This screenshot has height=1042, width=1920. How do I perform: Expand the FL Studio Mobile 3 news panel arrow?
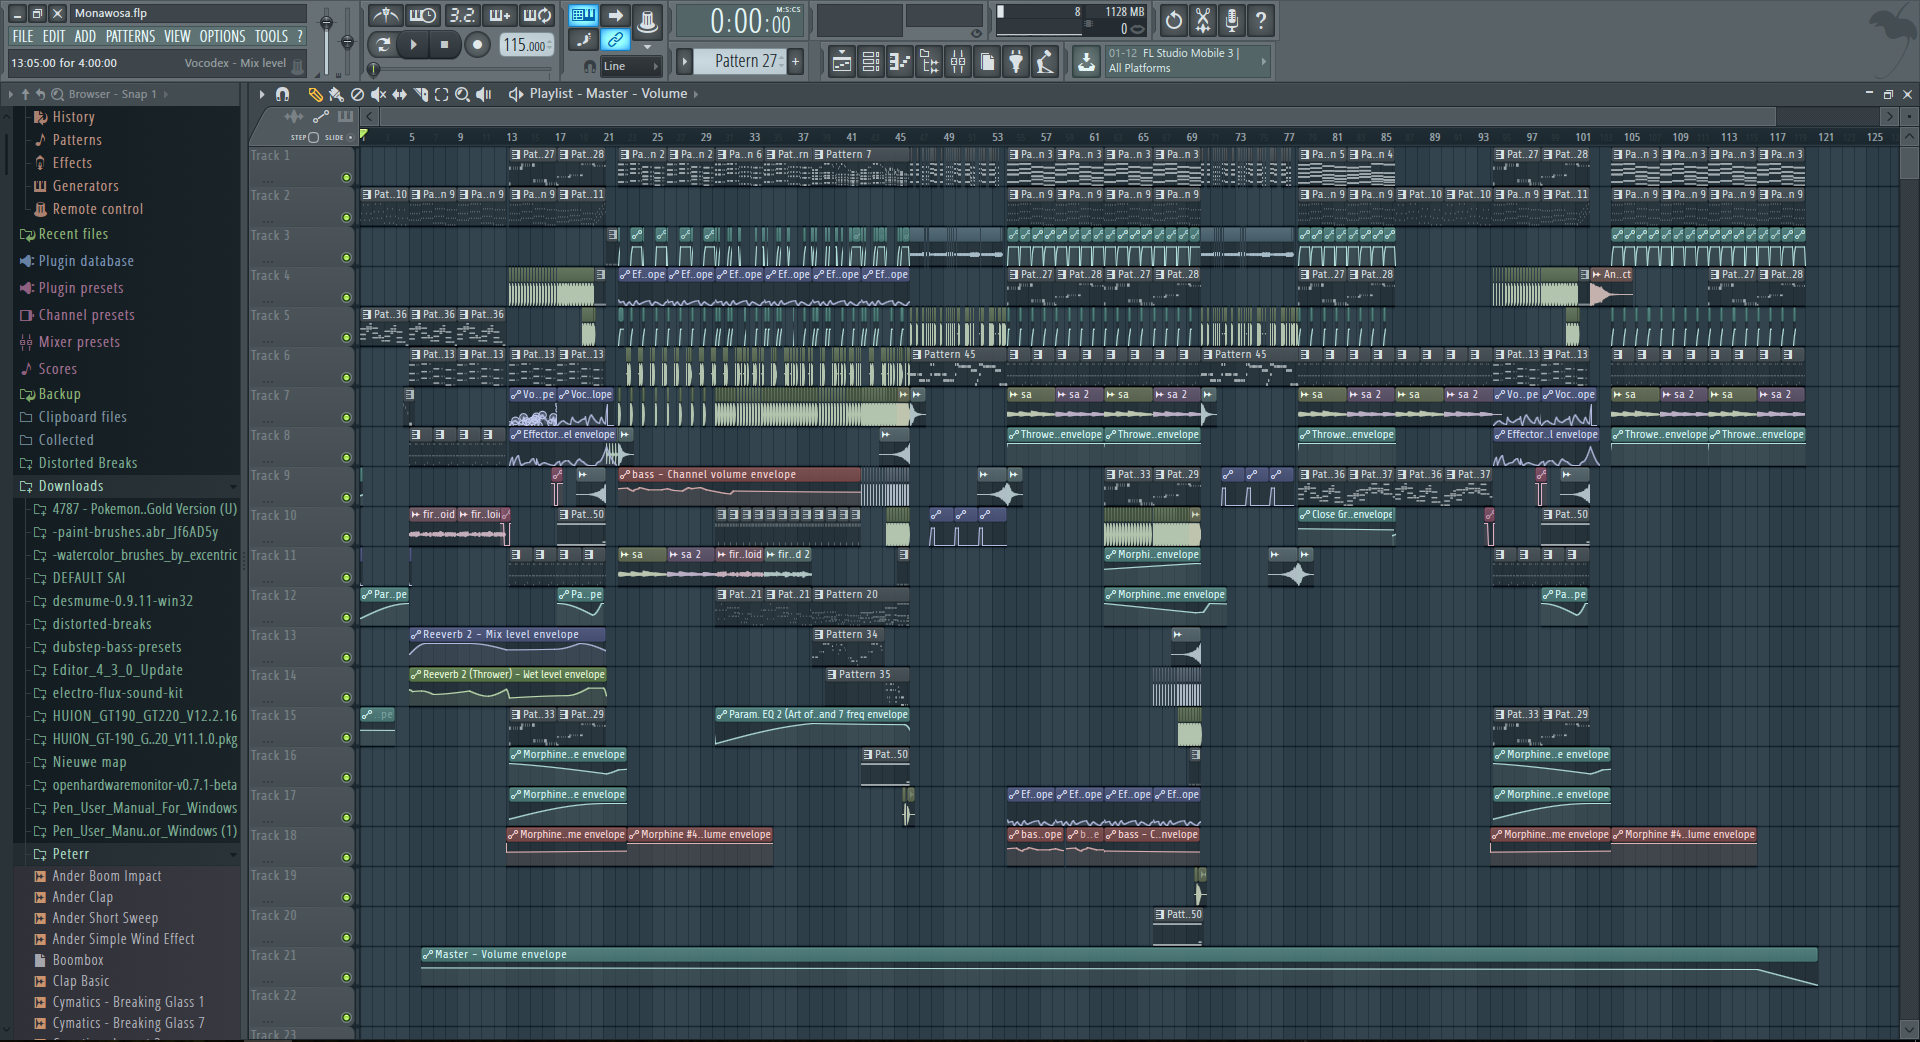click(x=1263, y=61)
